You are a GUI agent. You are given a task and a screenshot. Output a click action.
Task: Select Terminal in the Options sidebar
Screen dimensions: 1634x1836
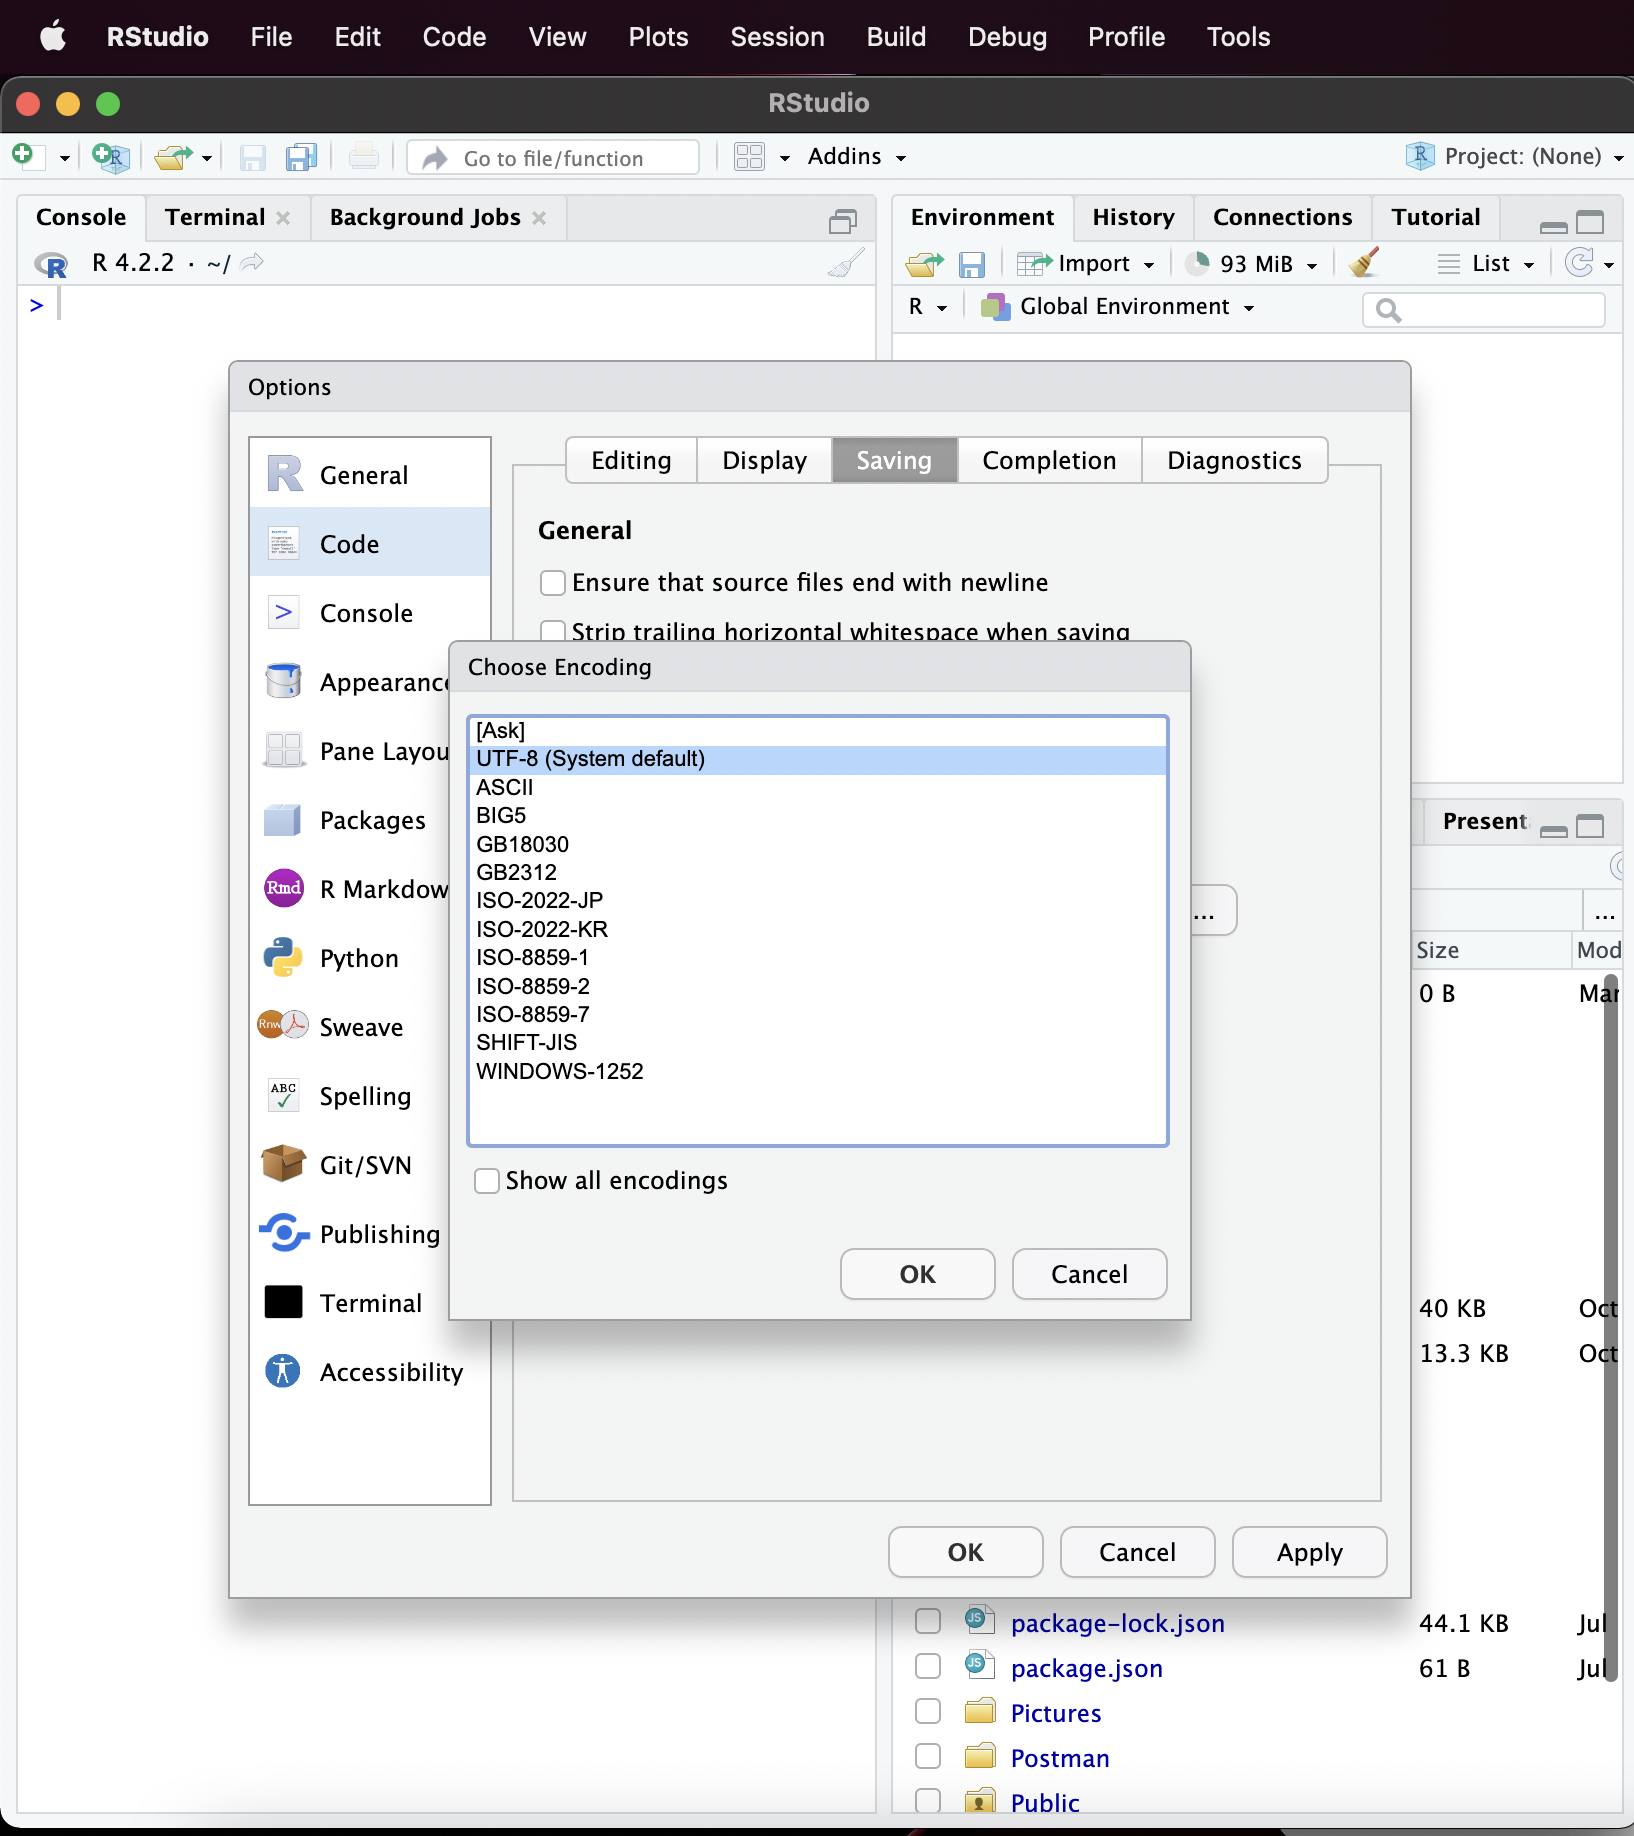click(350, 1302)
